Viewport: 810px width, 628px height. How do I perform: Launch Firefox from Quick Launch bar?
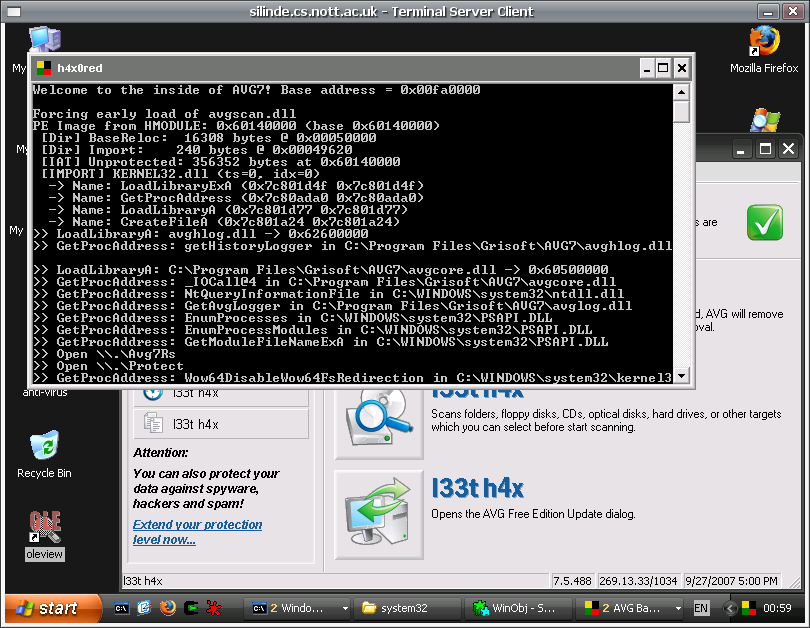click(167, 608)
